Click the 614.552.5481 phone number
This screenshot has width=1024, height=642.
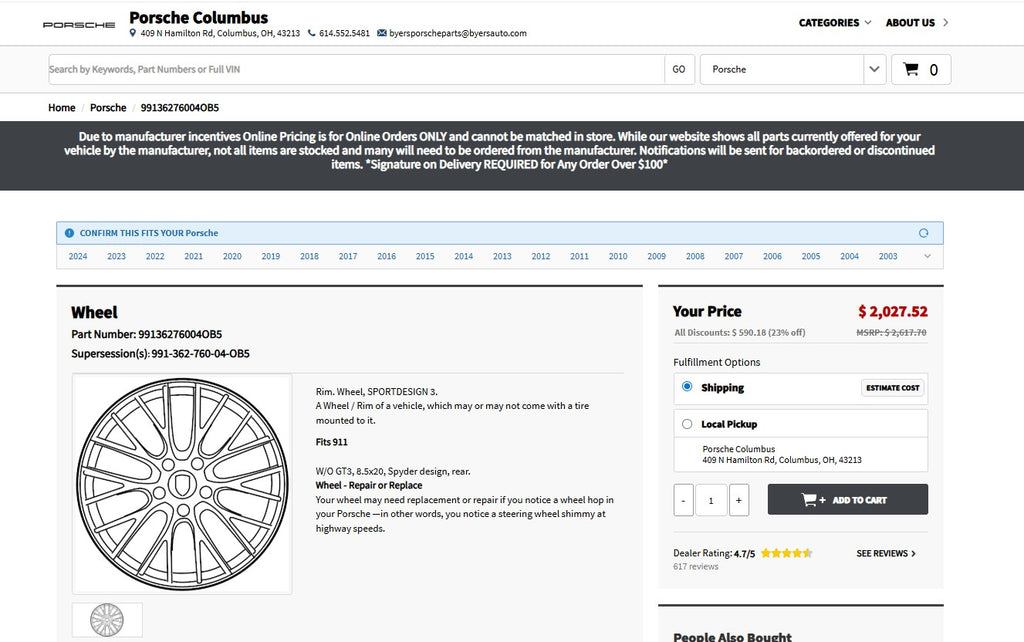pyautogui.click(x=344, y=33)
